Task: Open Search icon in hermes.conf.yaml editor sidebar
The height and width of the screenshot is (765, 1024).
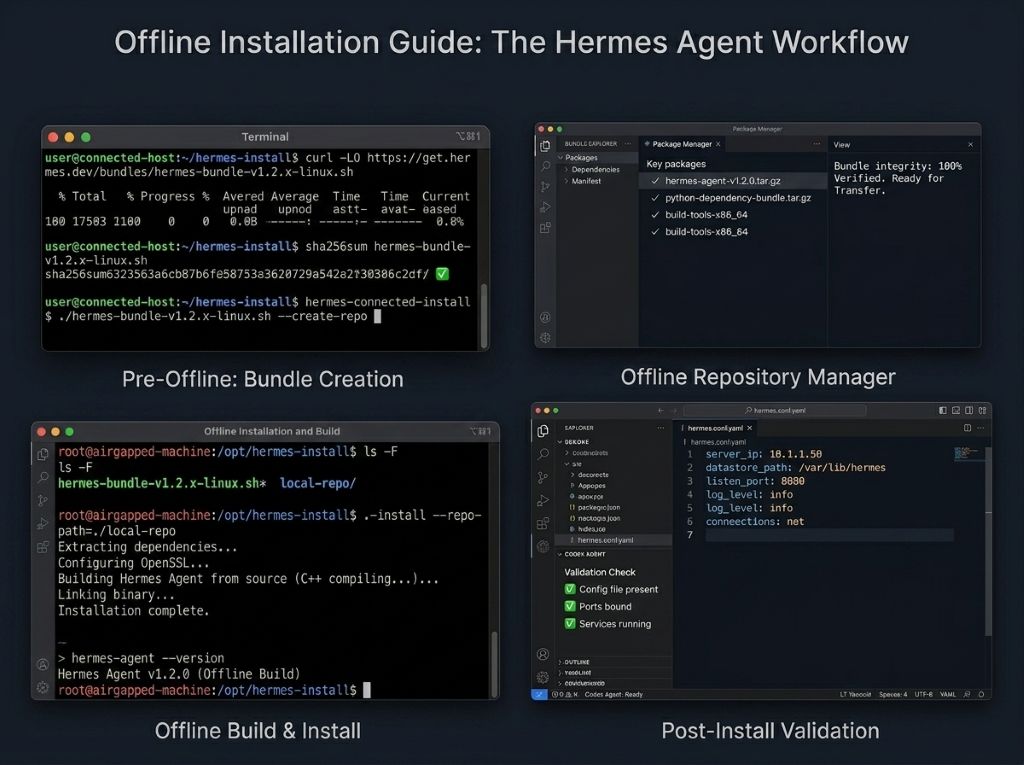Action: point(543,454)
